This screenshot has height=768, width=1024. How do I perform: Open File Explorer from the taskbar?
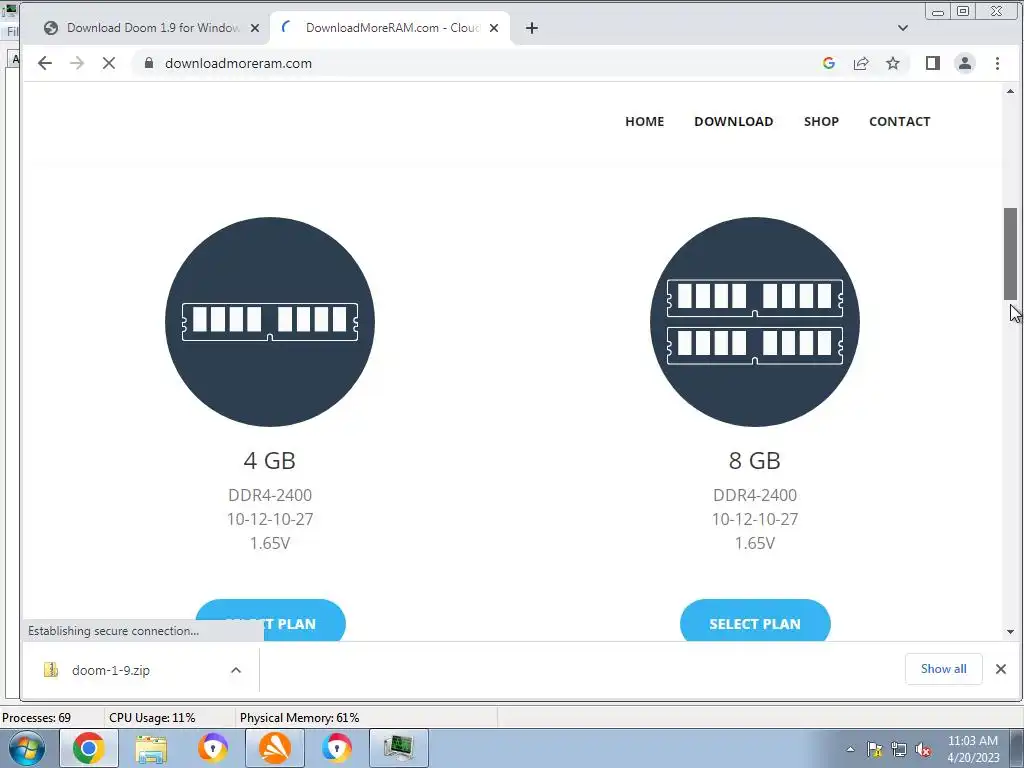coord(151,748)
